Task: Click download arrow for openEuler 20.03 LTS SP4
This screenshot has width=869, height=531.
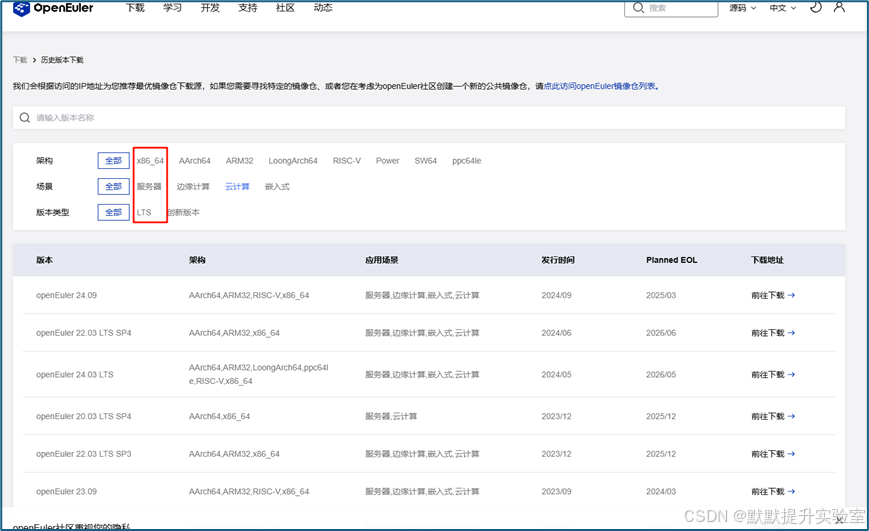Action: tap(791, 416)
